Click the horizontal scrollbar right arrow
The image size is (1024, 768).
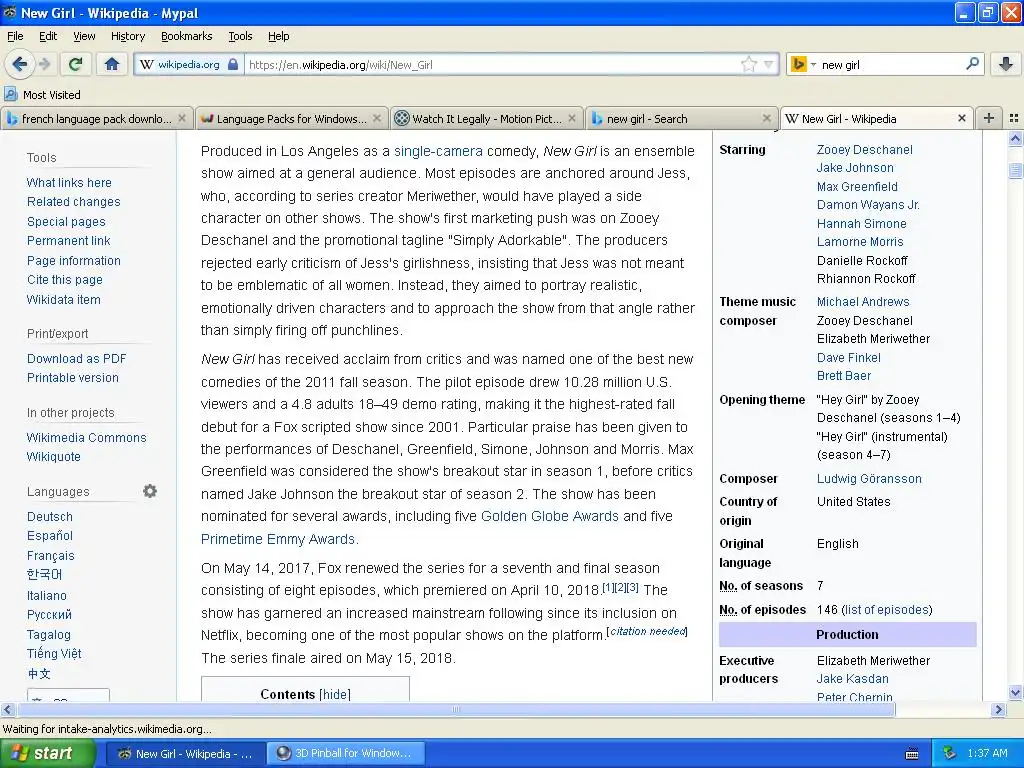click(x=998, y=709)
